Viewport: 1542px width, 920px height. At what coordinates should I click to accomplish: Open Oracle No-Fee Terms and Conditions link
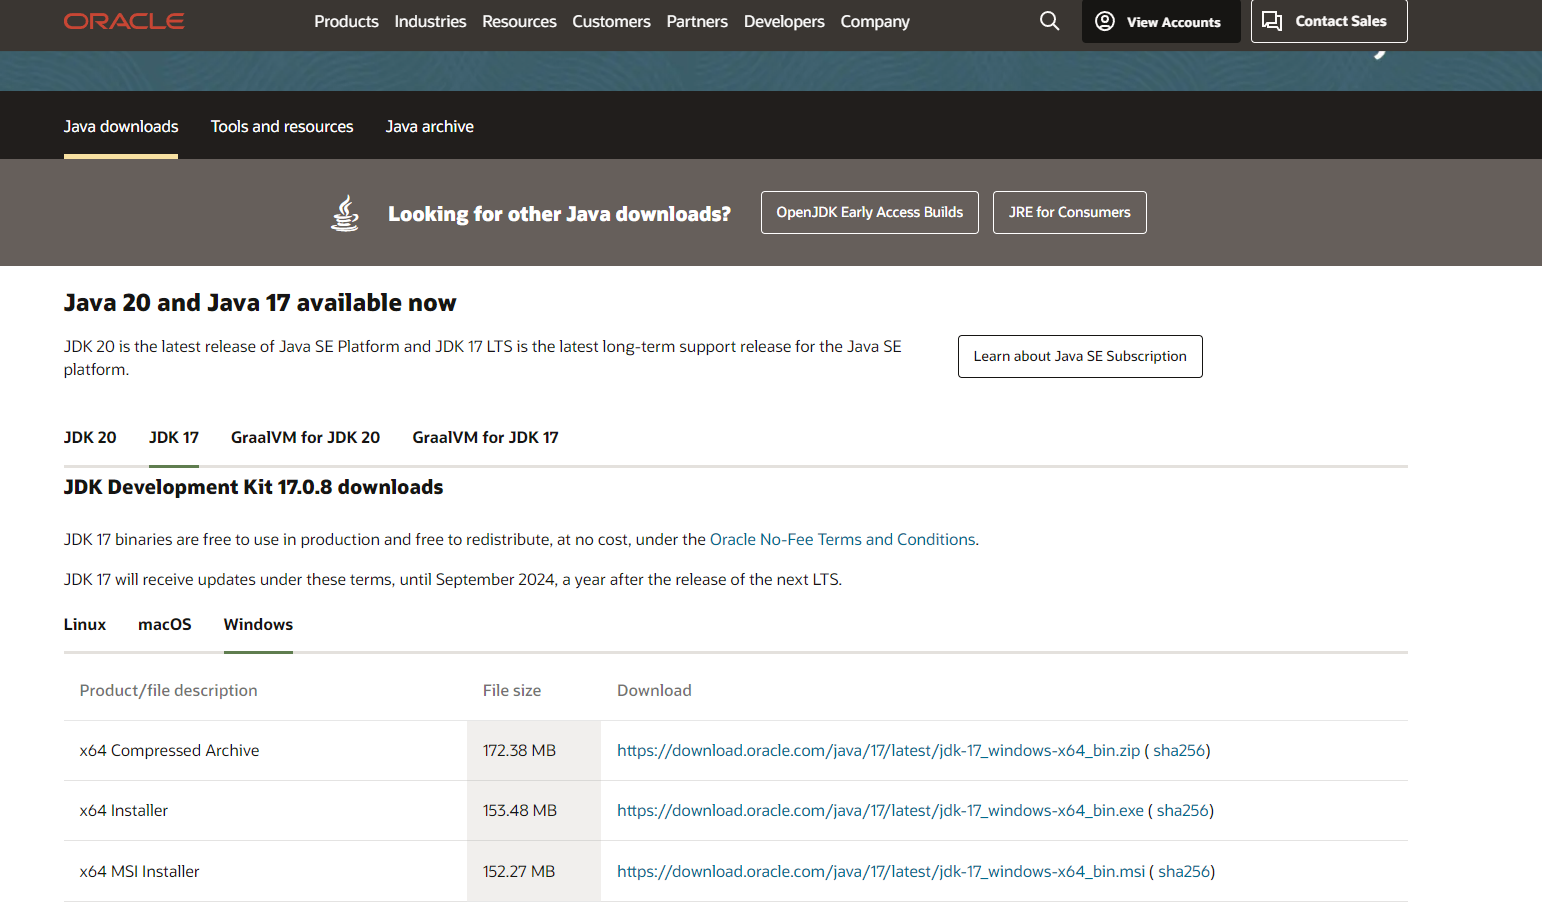842,539
